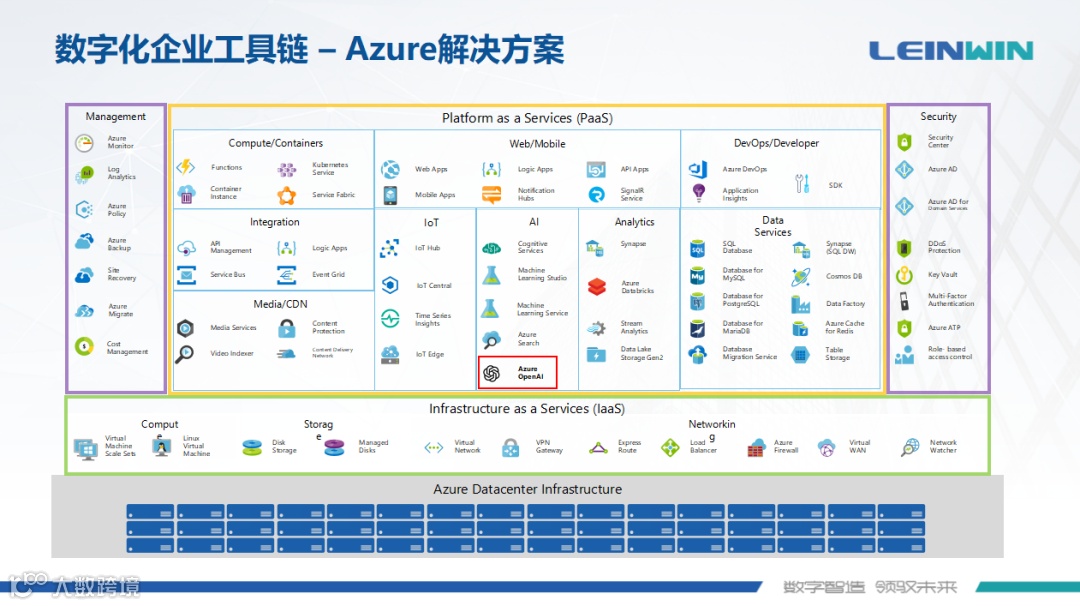The width and height of the screenshot is (1080, 606).
Task: Click the Multi-Factor Authentication icon
Action: (904, 300)
